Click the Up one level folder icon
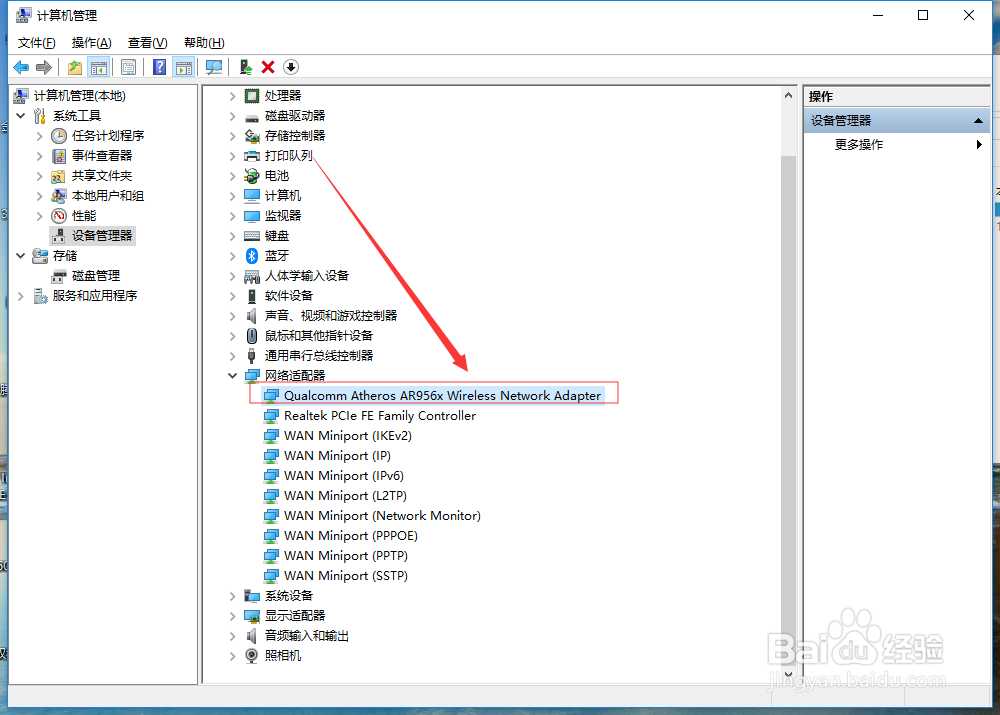This screenshot has width=1000, height=715. [75, 67]
